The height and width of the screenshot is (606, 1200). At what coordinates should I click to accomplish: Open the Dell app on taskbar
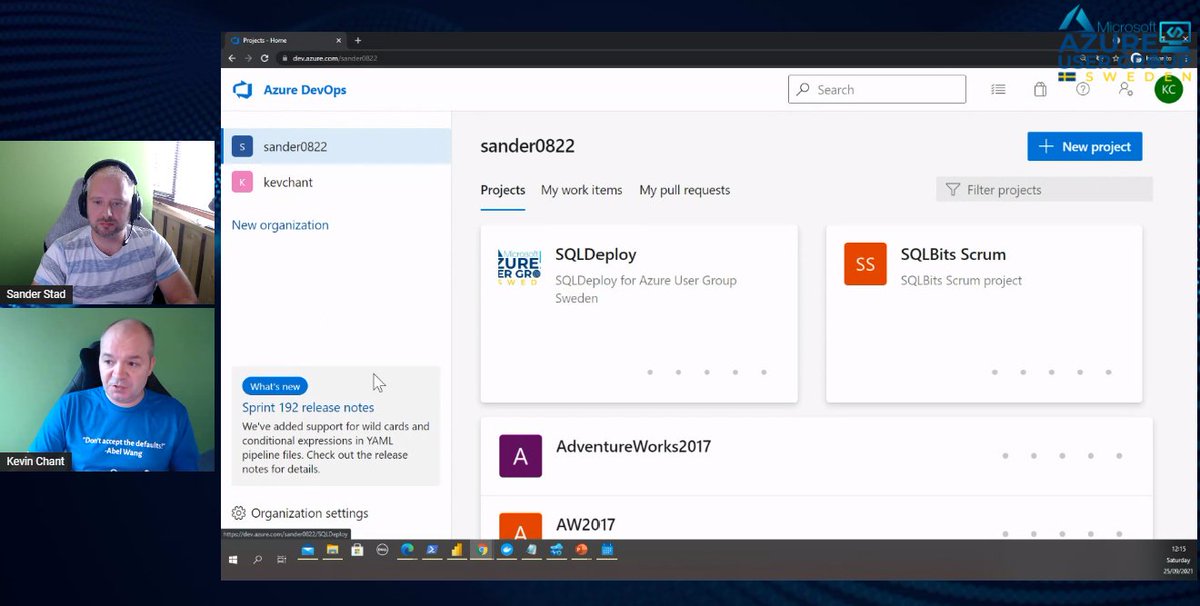click(382, 550)
